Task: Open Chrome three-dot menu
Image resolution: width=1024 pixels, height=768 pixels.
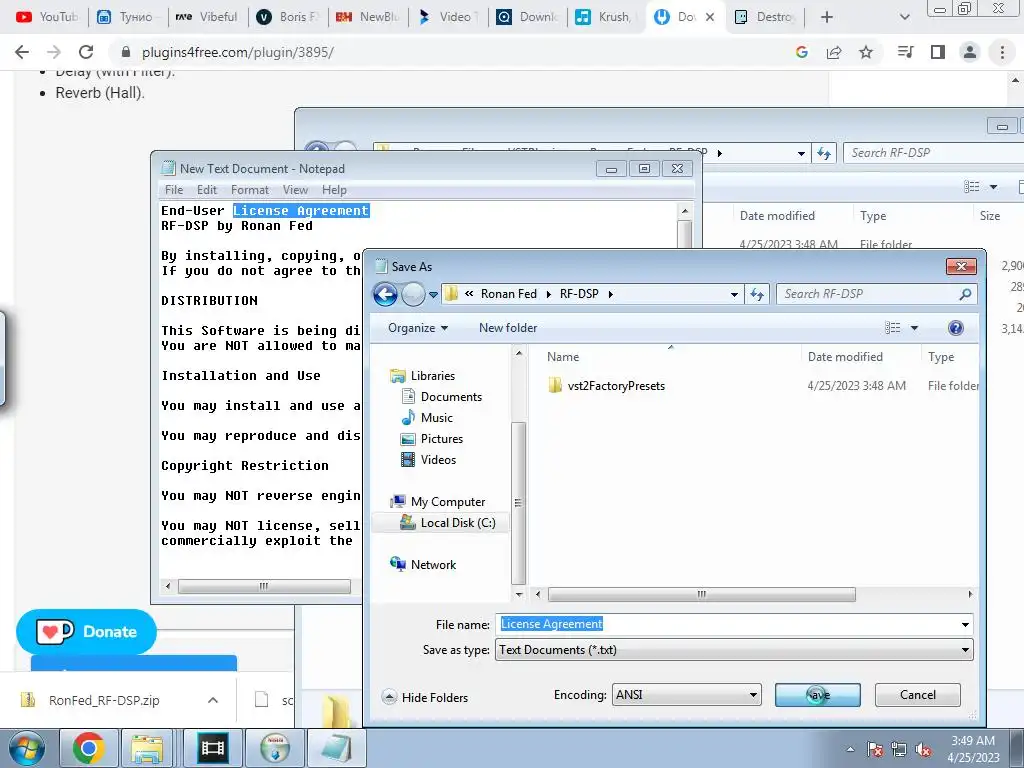Action: 1002,52
